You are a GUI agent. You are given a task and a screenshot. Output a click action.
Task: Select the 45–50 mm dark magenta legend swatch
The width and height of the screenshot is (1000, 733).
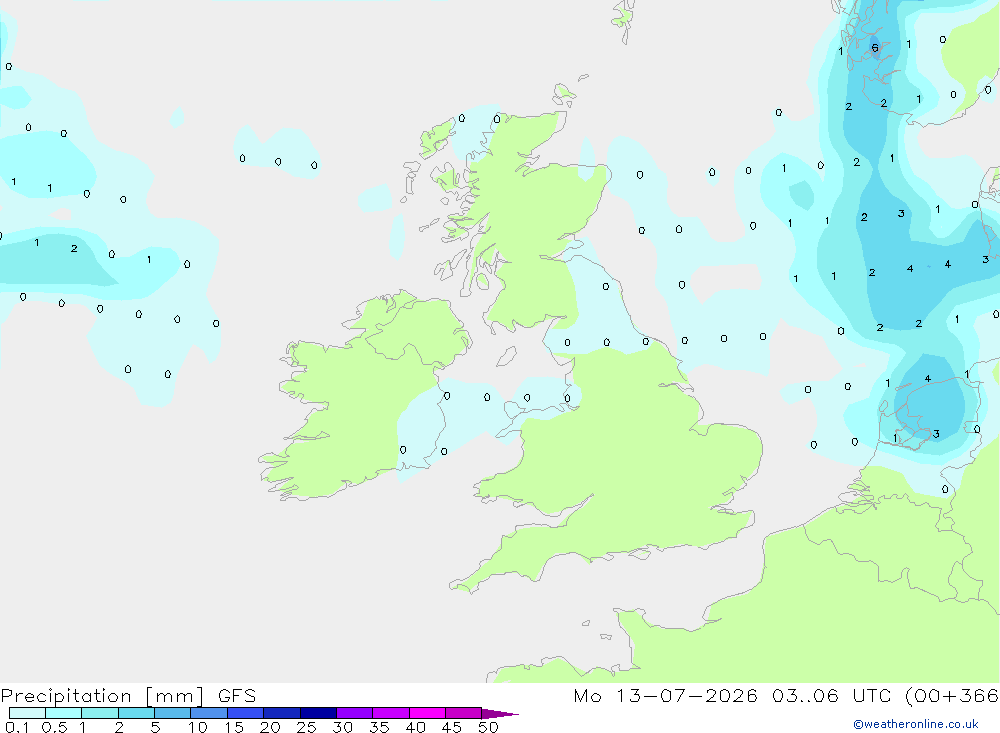click(x=463, y=713)
